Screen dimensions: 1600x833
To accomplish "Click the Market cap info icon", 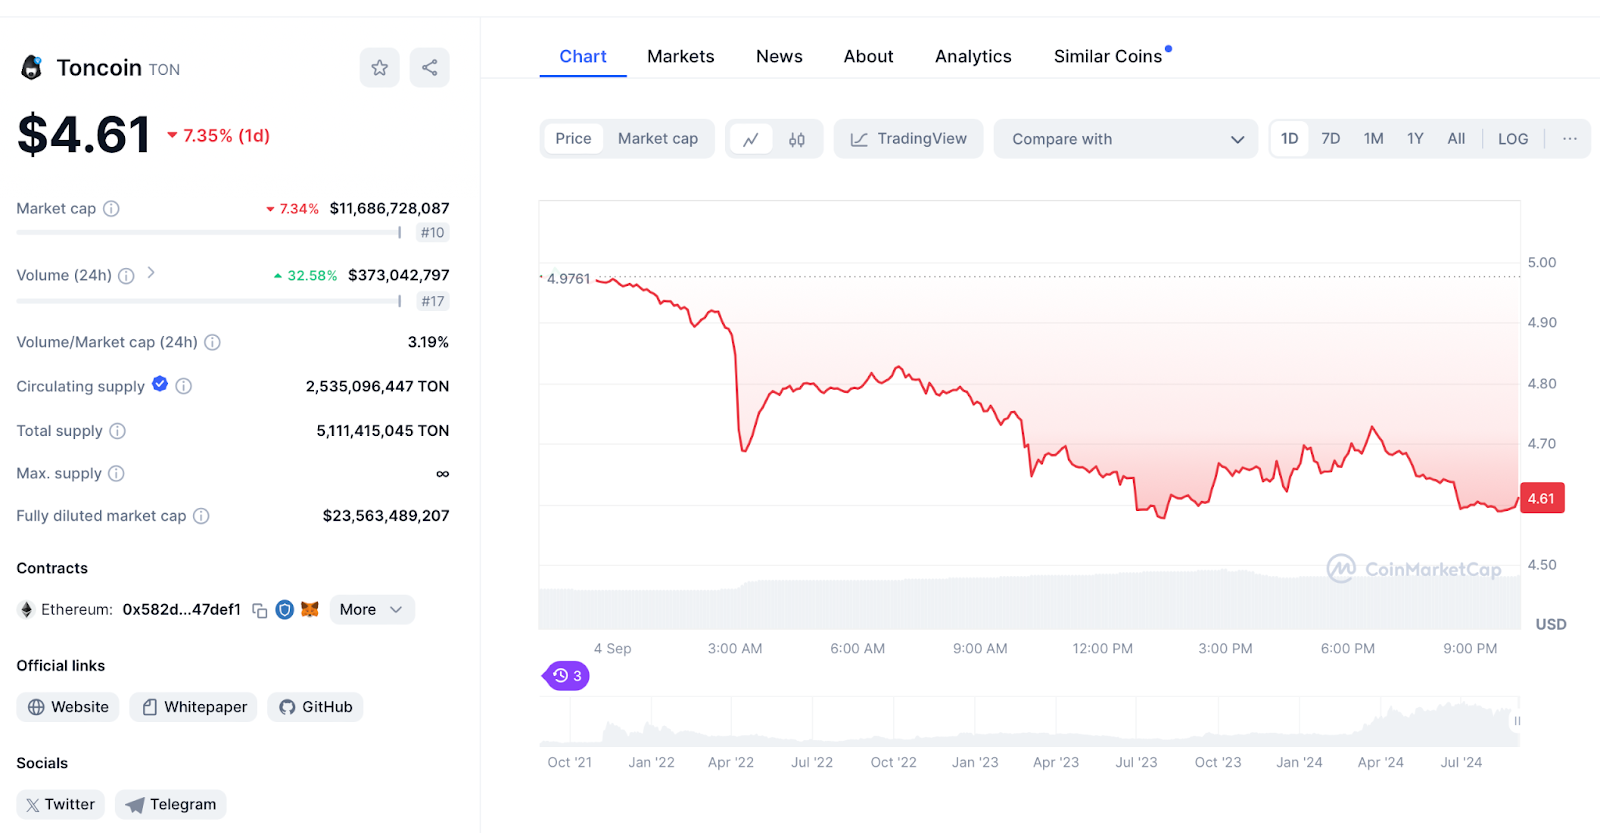I will click(112, 209).
